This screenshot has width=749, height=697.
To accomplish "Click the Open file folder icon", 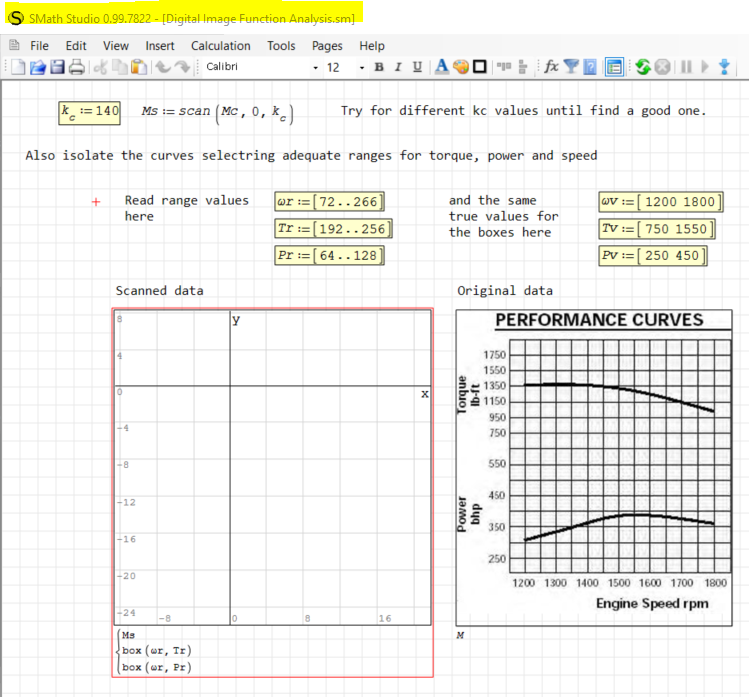I will tap(37, 67).
